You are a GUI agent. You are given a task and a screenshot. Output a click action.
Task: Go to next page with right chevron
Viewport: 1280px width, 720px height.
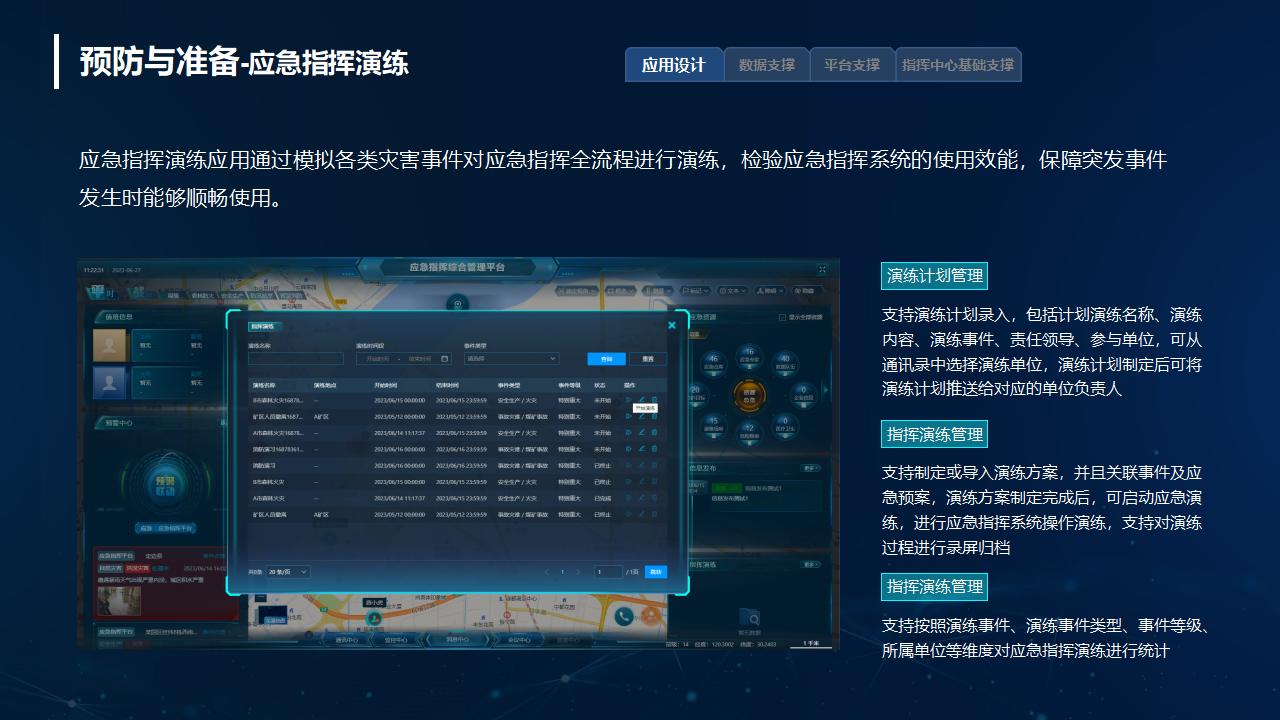tap(577, 572)
